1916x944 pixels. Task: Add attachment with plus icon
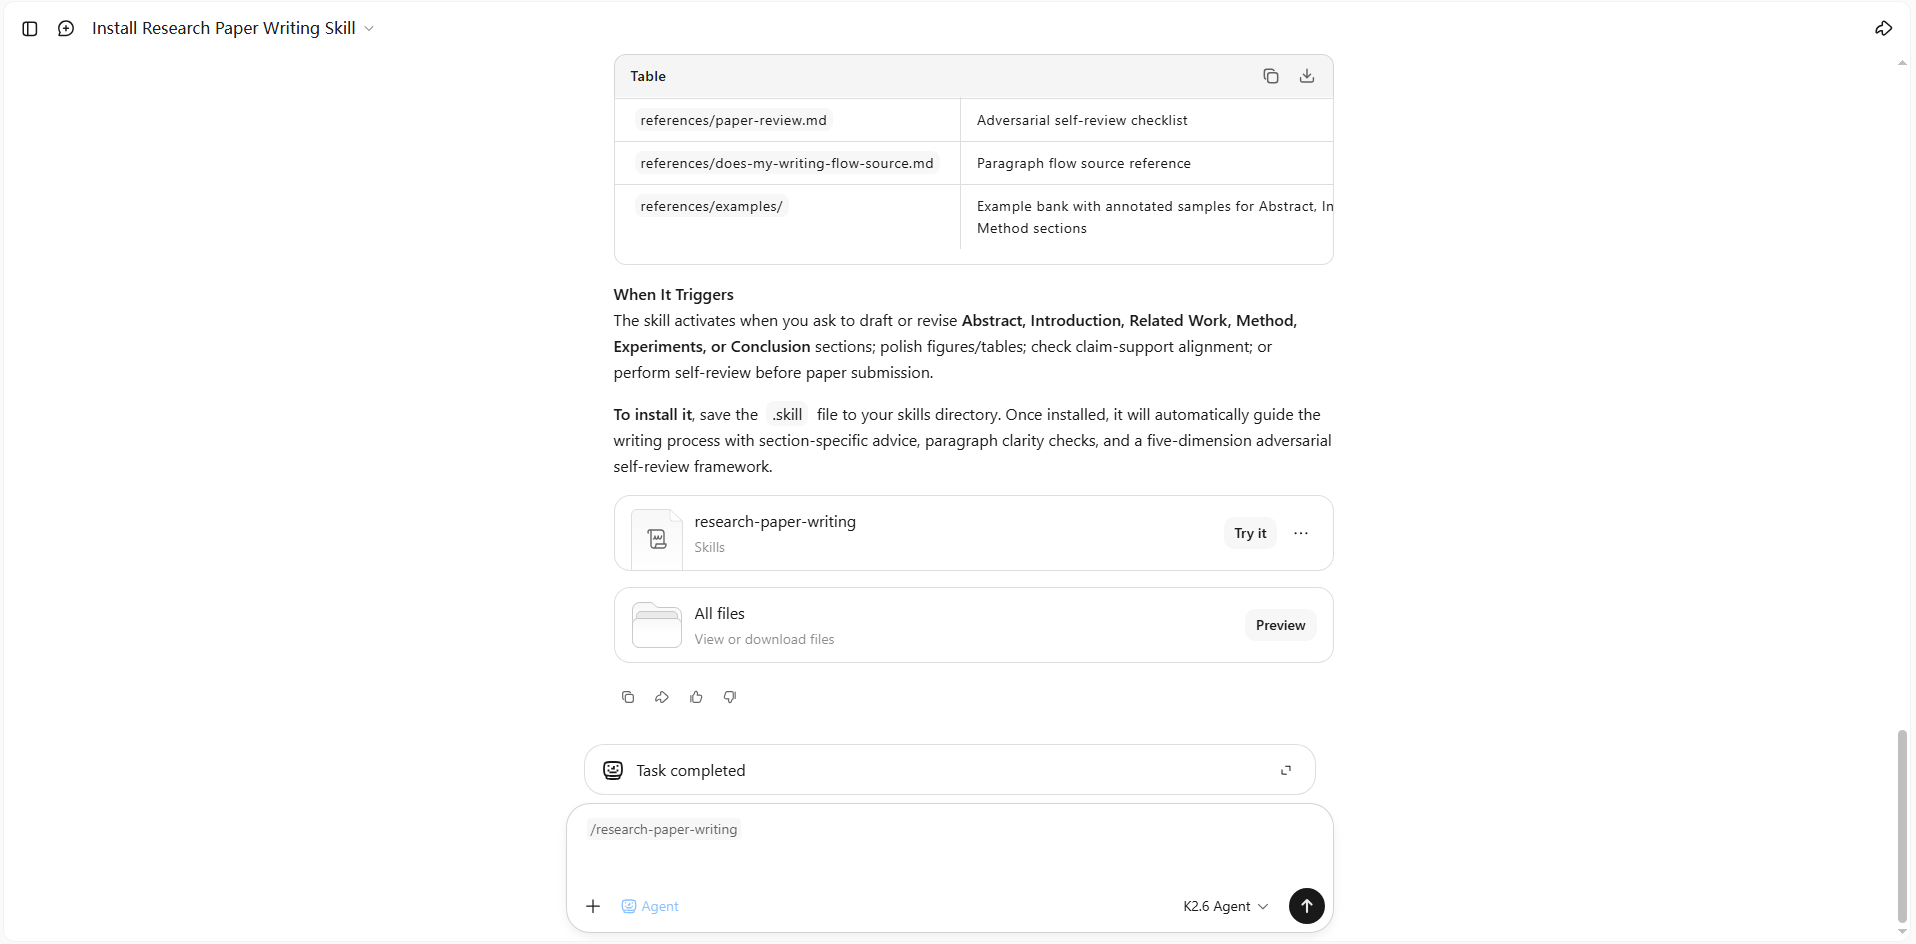coord(593,906)
